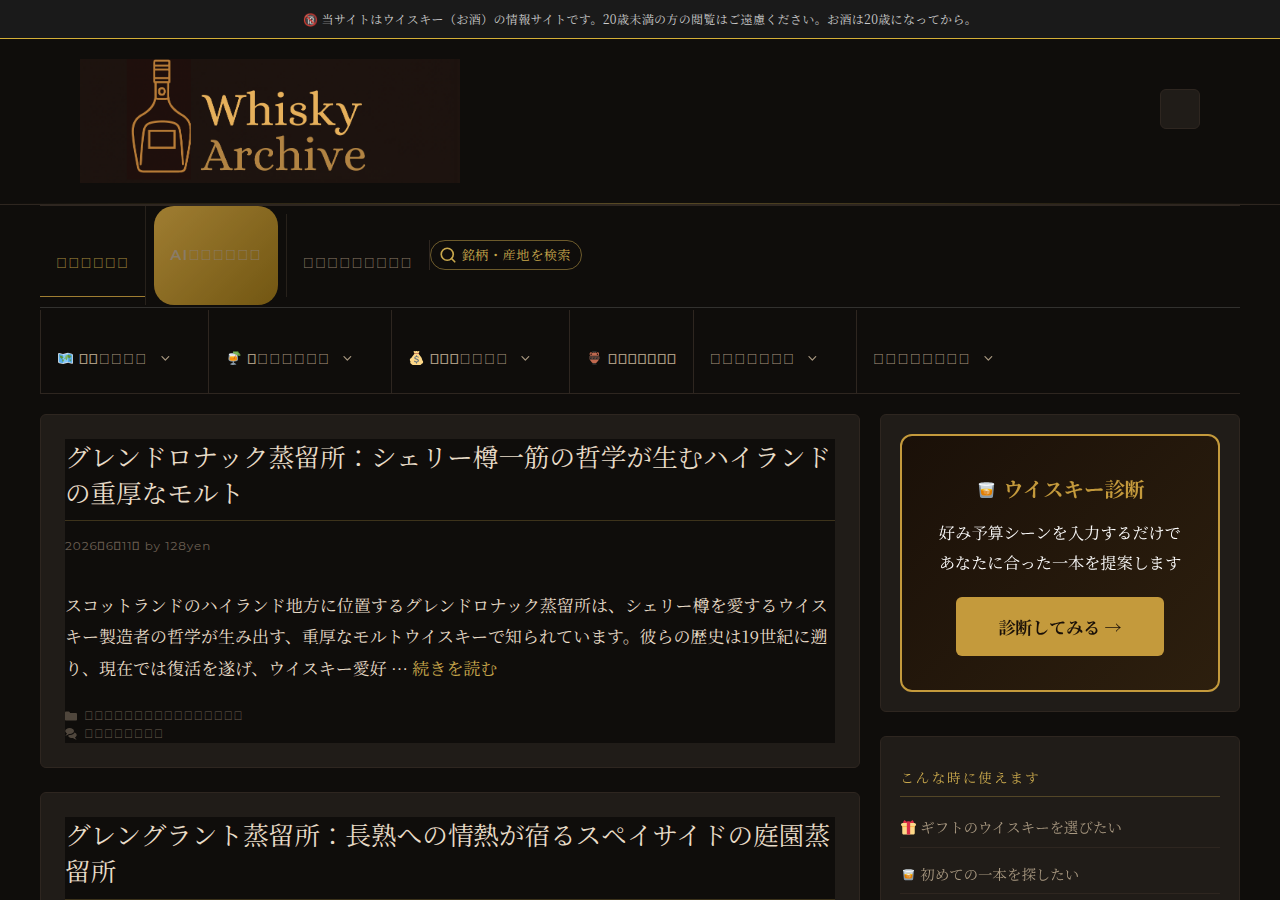Open the グレンドロナック蒸留所 article title
This screenshot has height=900, width=1280.
tap(449, 475)
